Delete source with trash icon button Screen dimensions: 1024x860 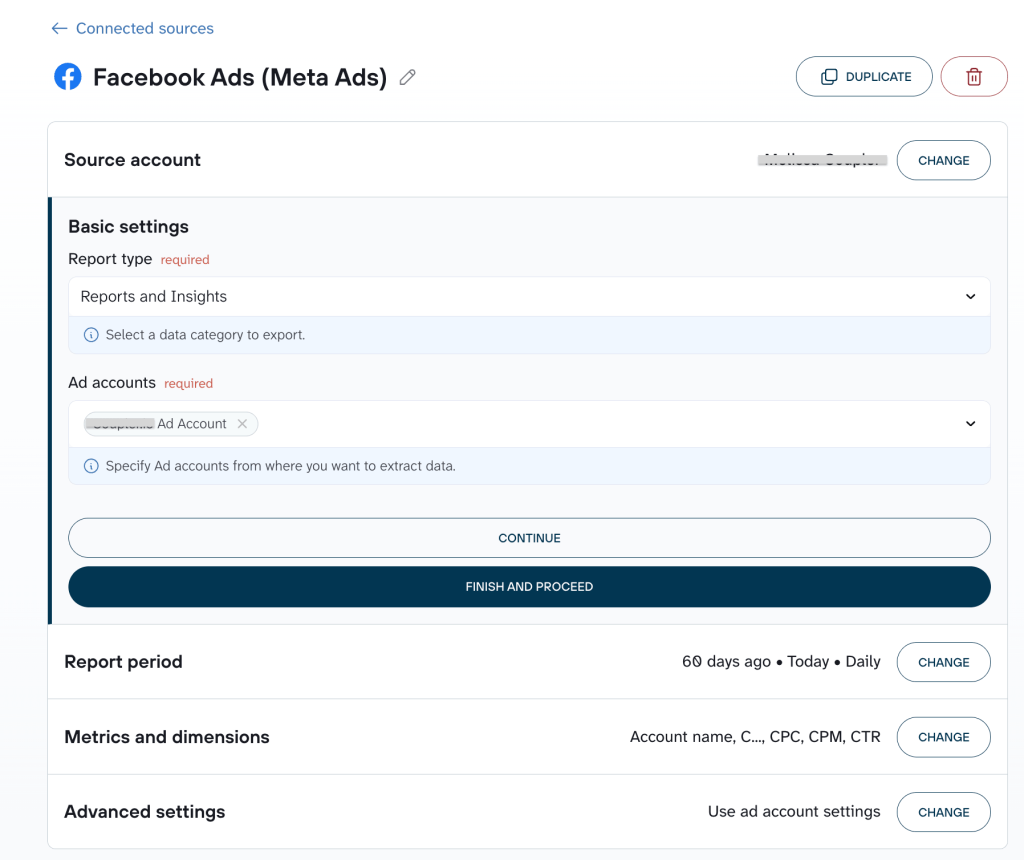pyautogui.click(x=974, y=76)
